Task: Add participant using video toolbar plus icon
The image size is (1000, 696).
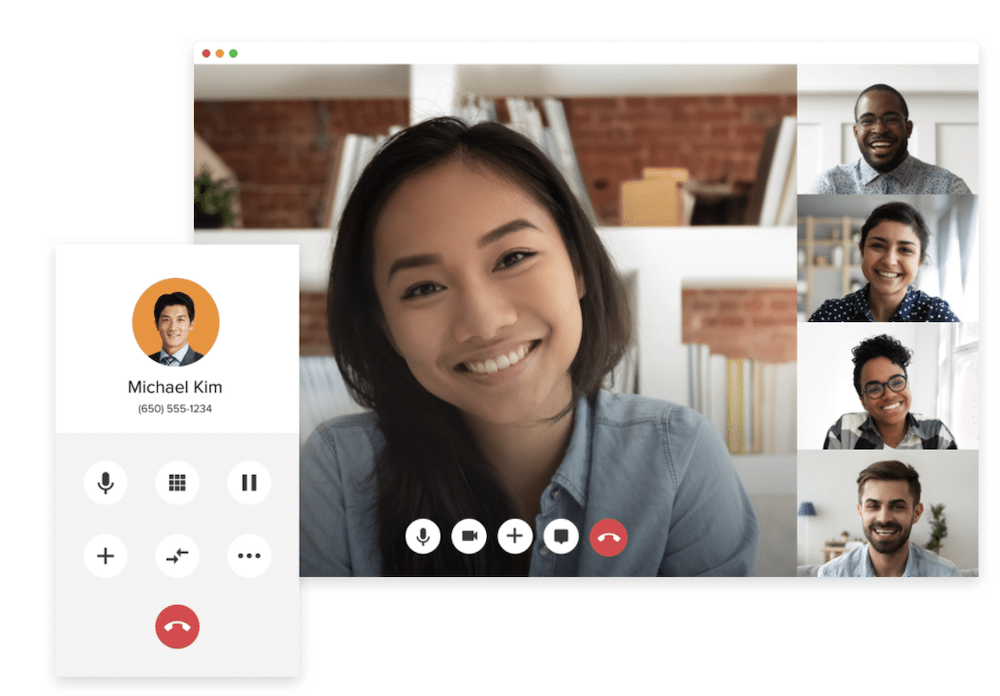Action: [x=515, y=536]
